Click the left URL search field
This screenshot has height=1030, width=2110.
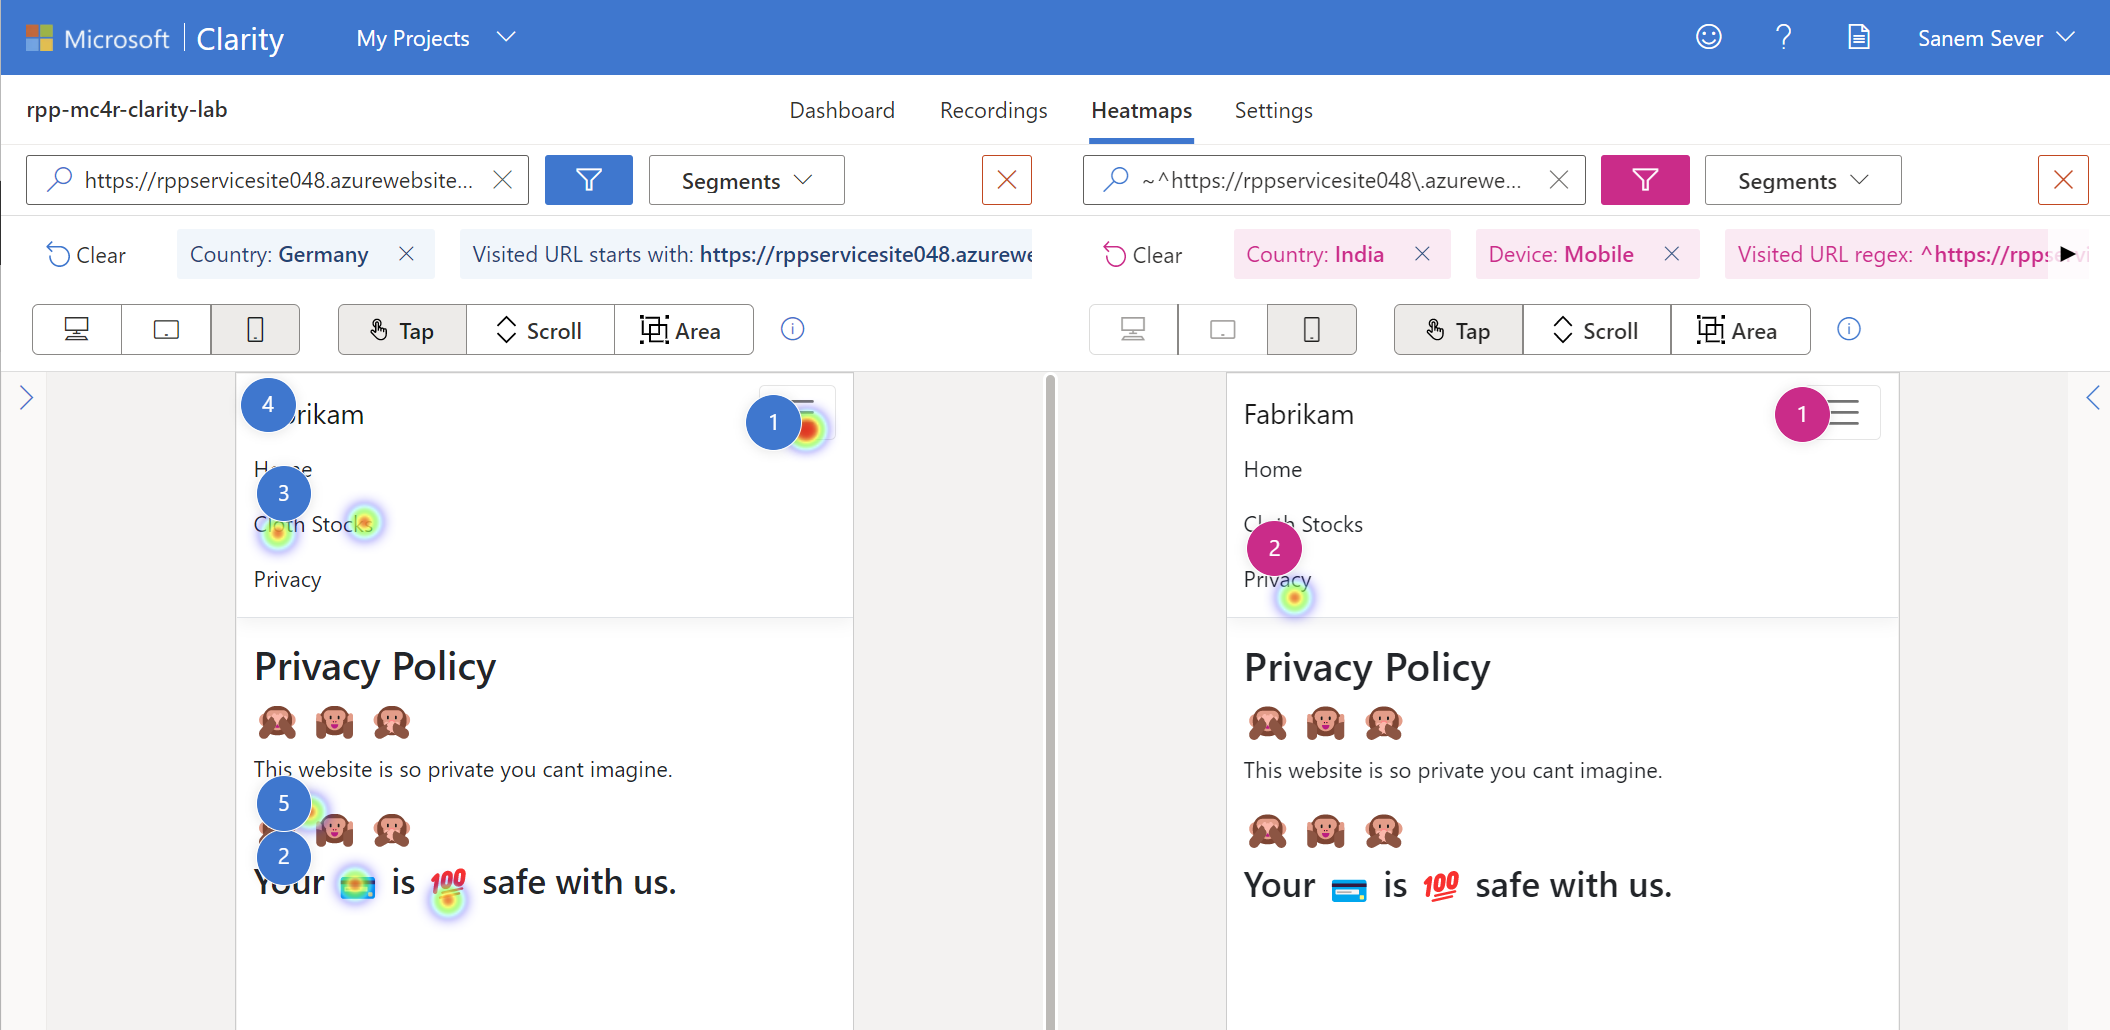277,180
